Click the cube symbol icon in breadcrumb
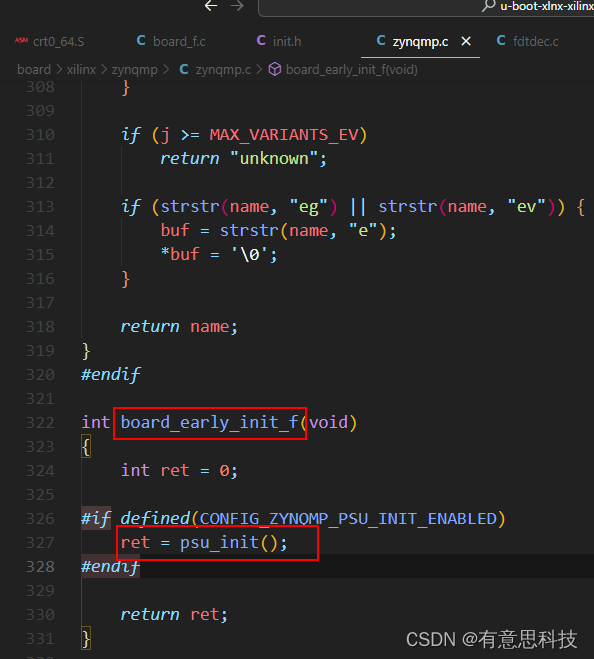Image resolution: width=594 pixels, height=659 pixels. (275, 69)
